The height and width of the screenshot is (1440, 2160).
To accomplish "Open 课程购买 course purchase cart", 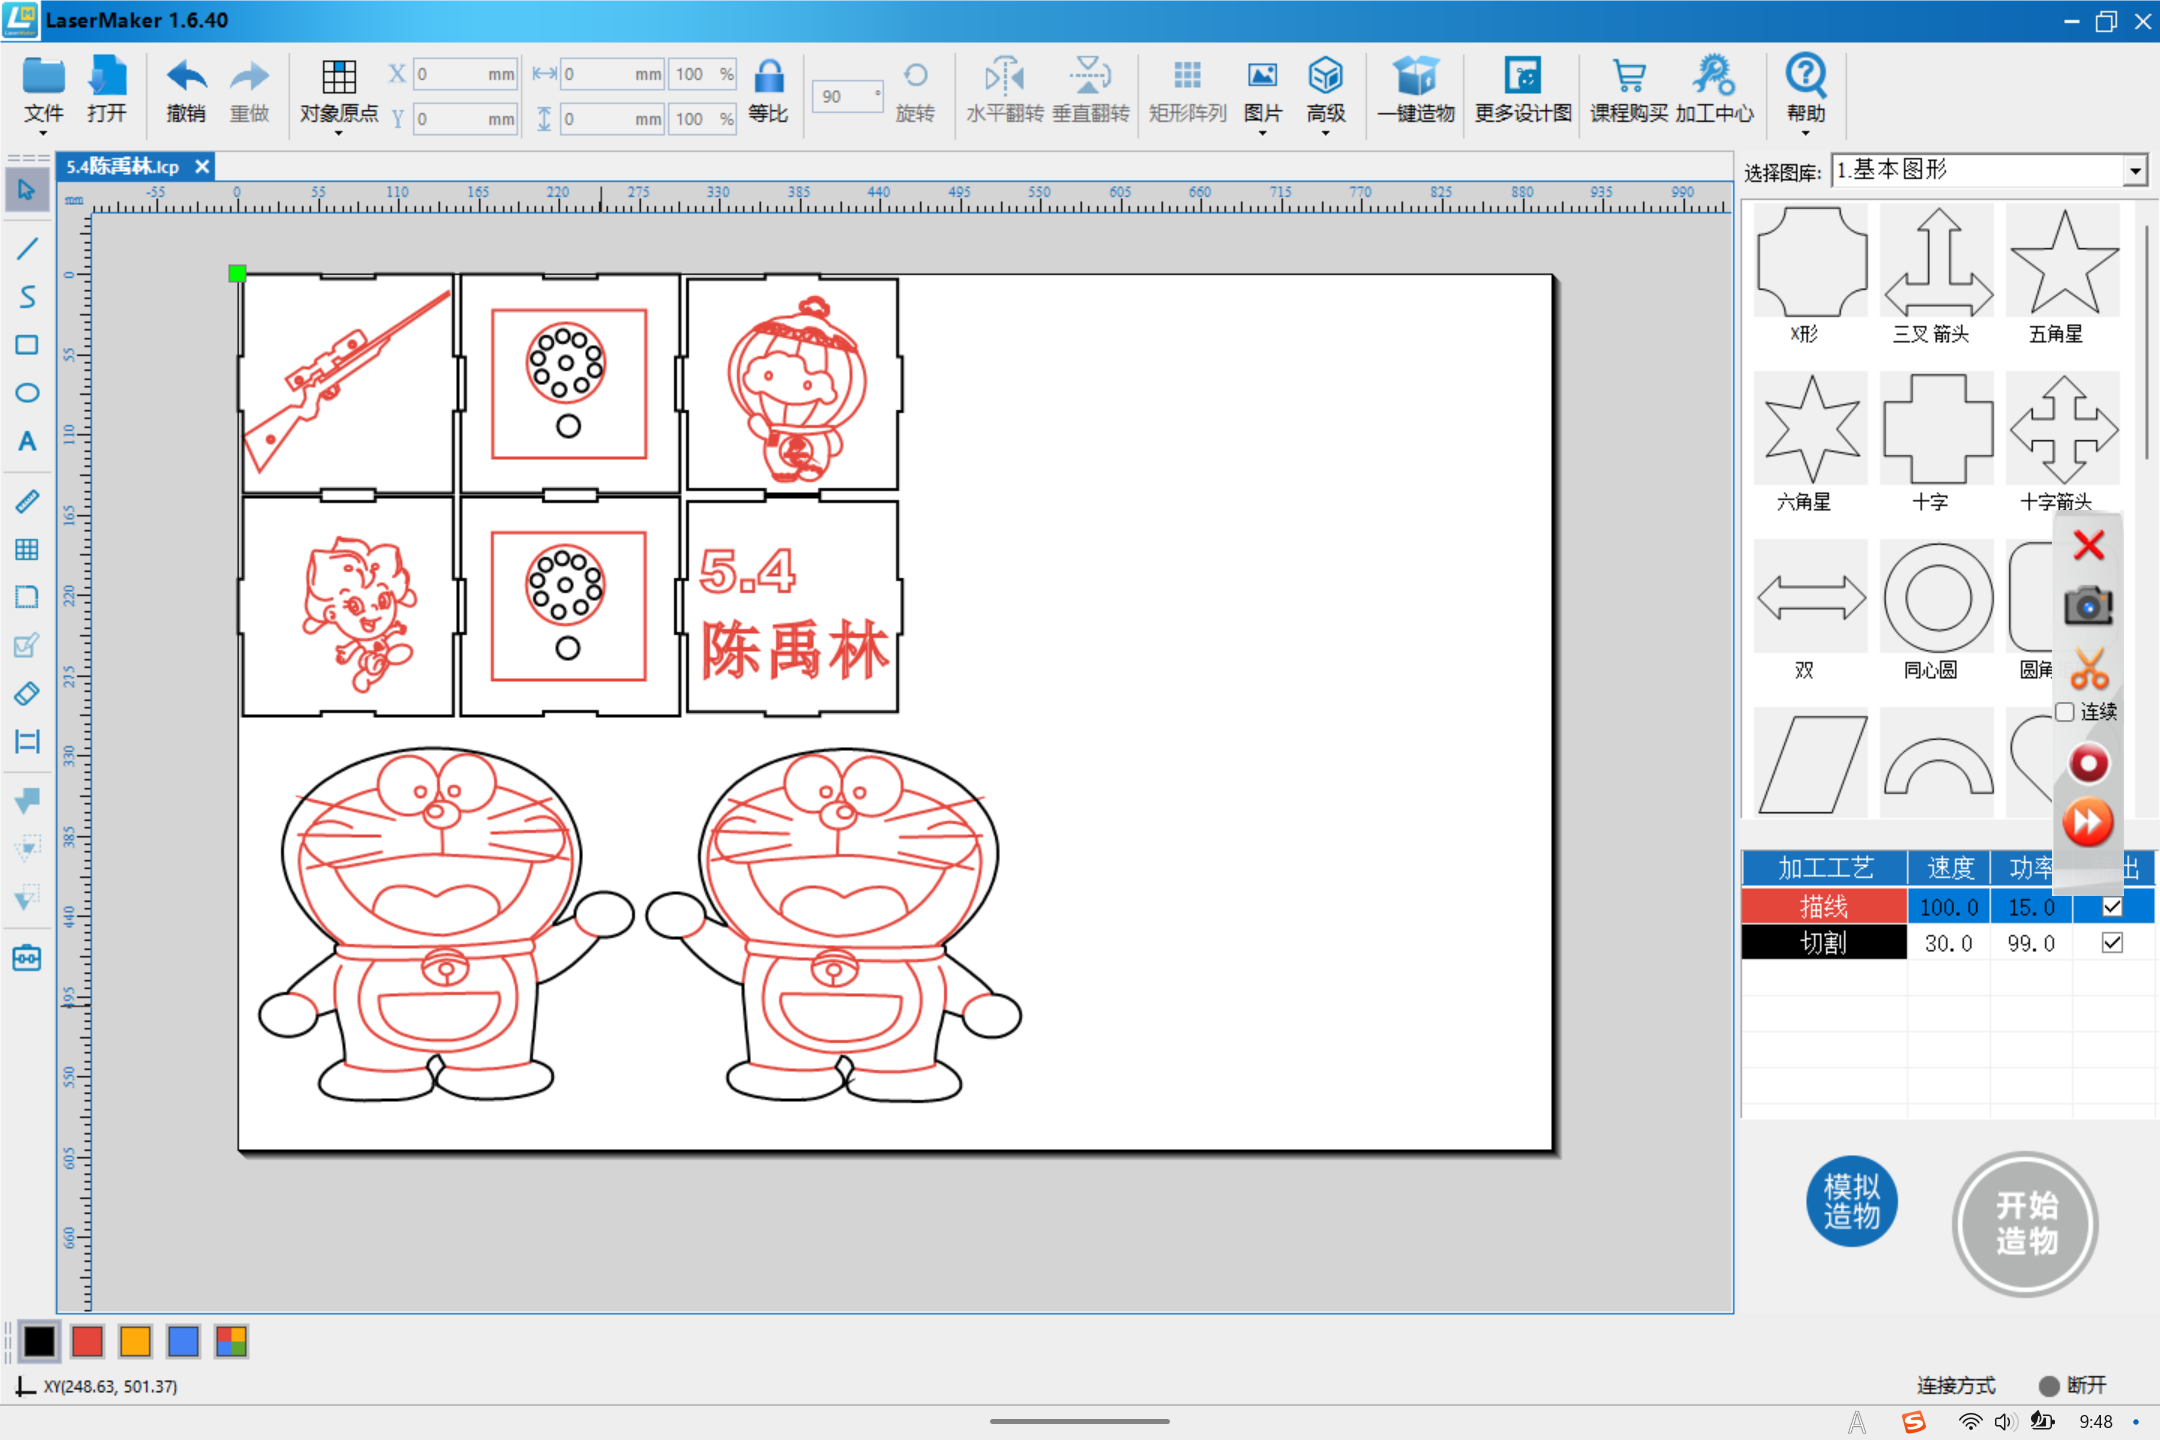I will coord(1629,90).
